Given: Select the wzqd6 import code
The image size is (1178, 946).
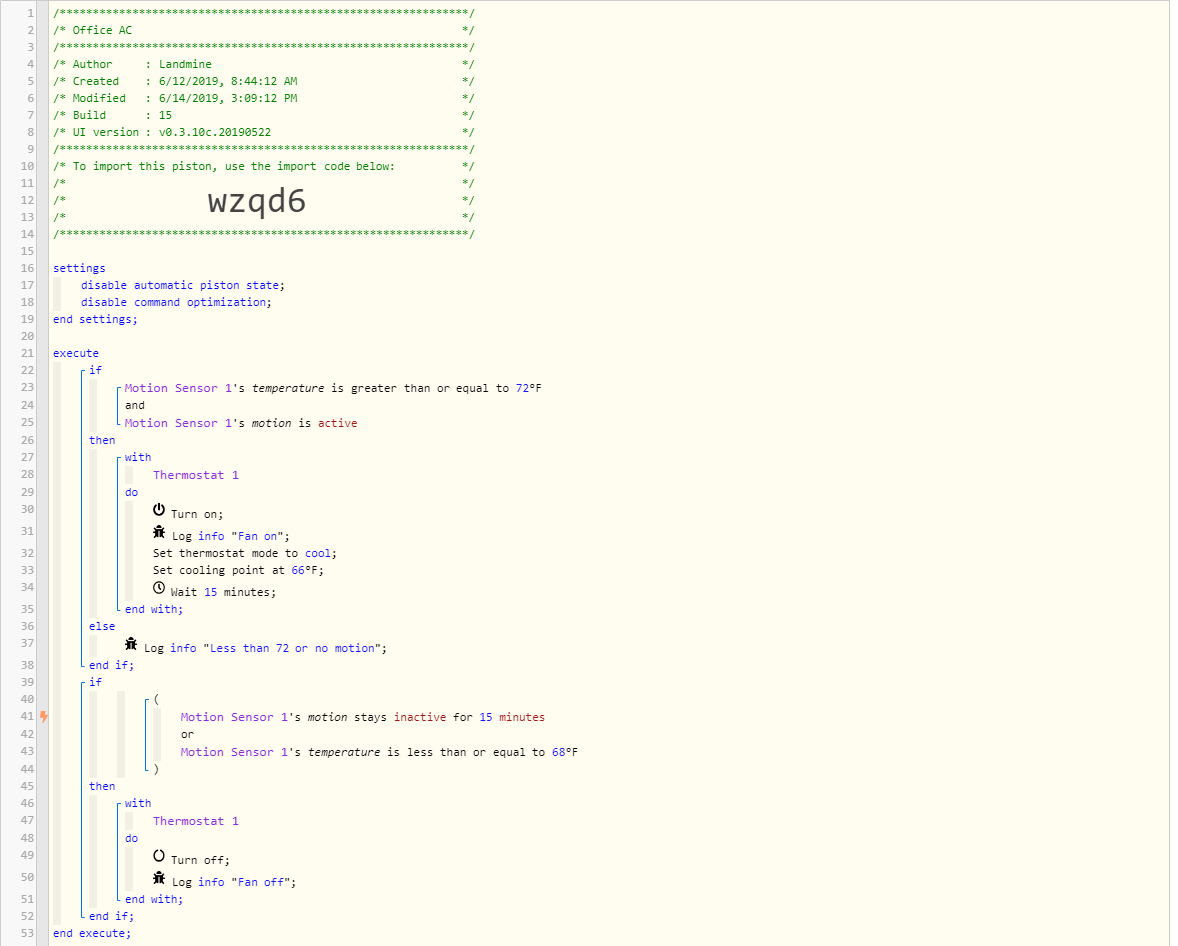Looking at the screenshot, I should pos(257,201).
